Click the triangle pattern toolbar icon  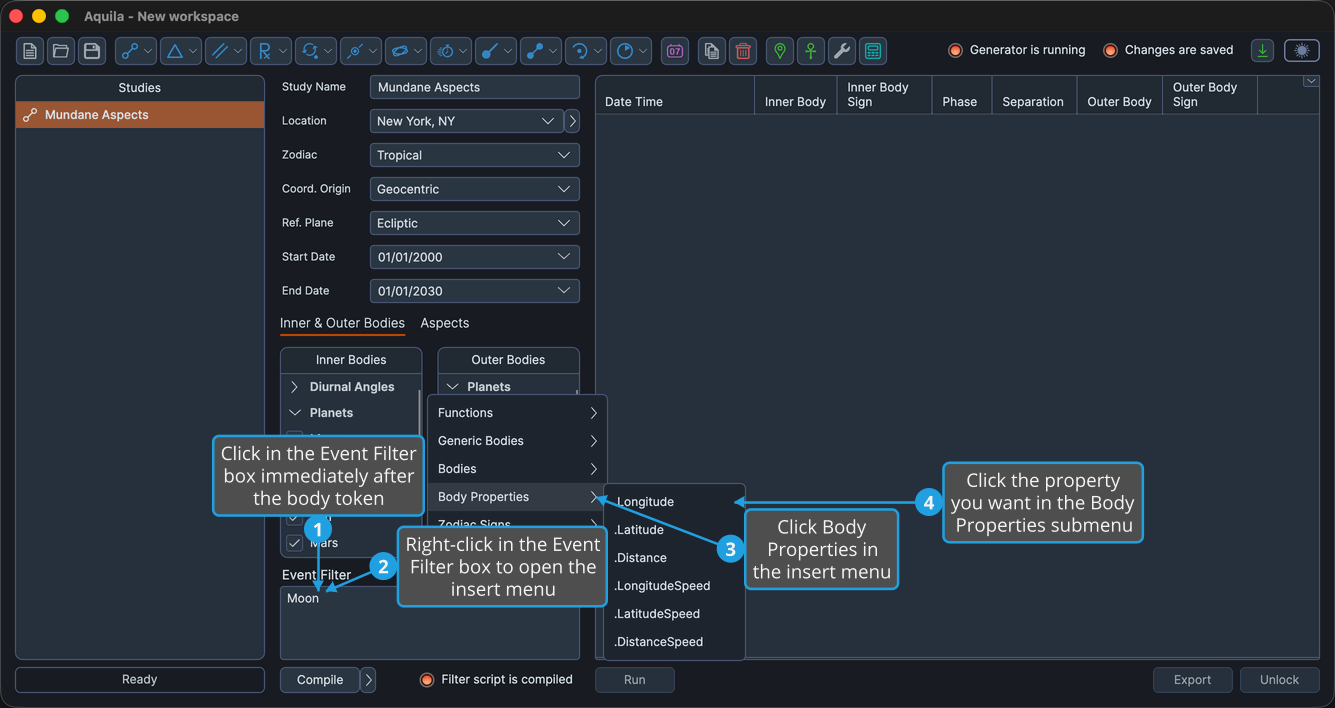[181, 51]
